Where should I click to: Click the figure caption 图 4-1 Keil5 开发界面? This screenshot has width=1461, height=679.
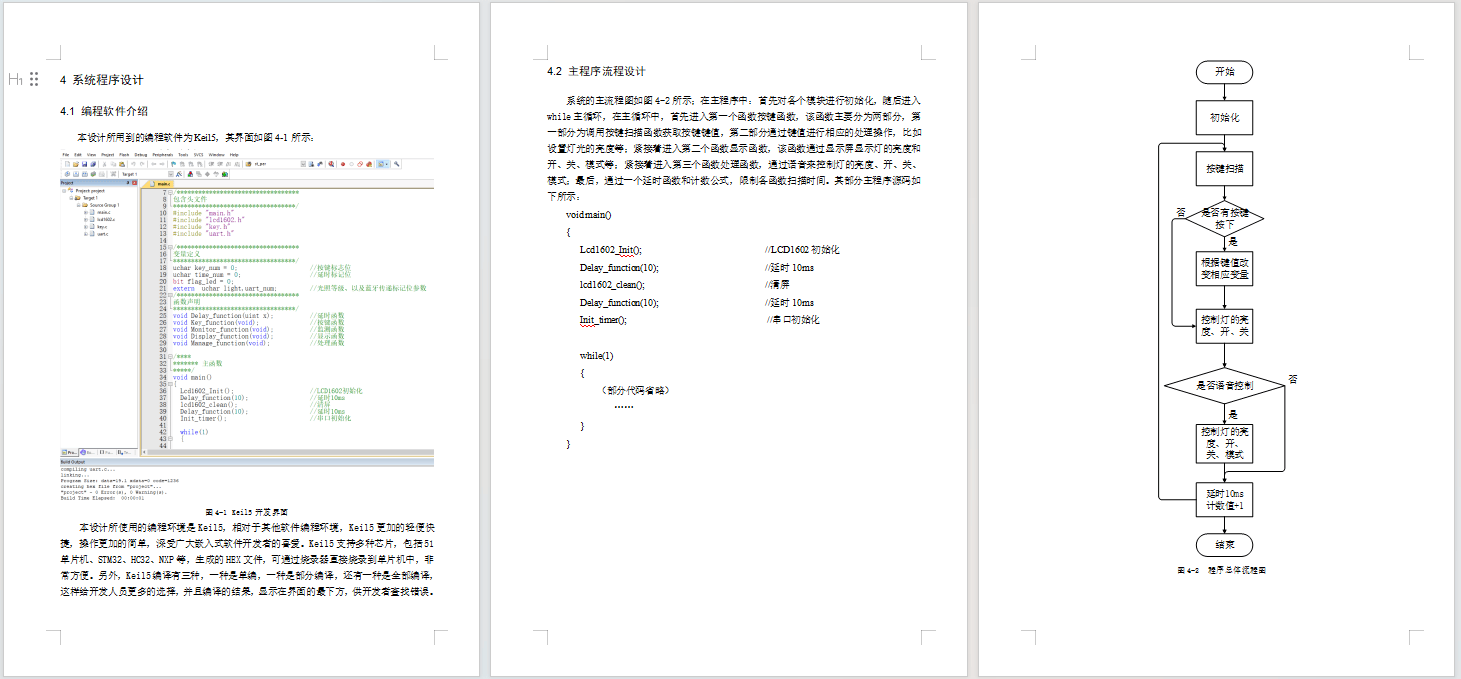click(246, 510)
